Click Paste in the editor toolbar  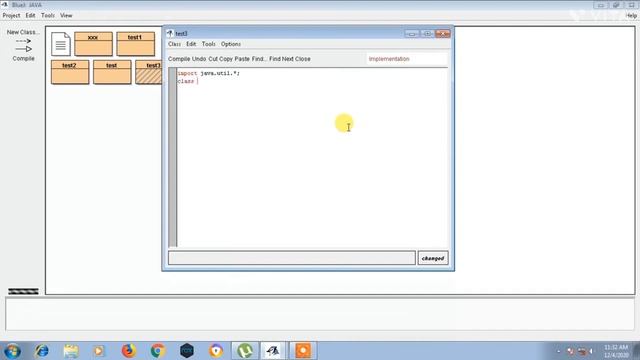(242, 59)
